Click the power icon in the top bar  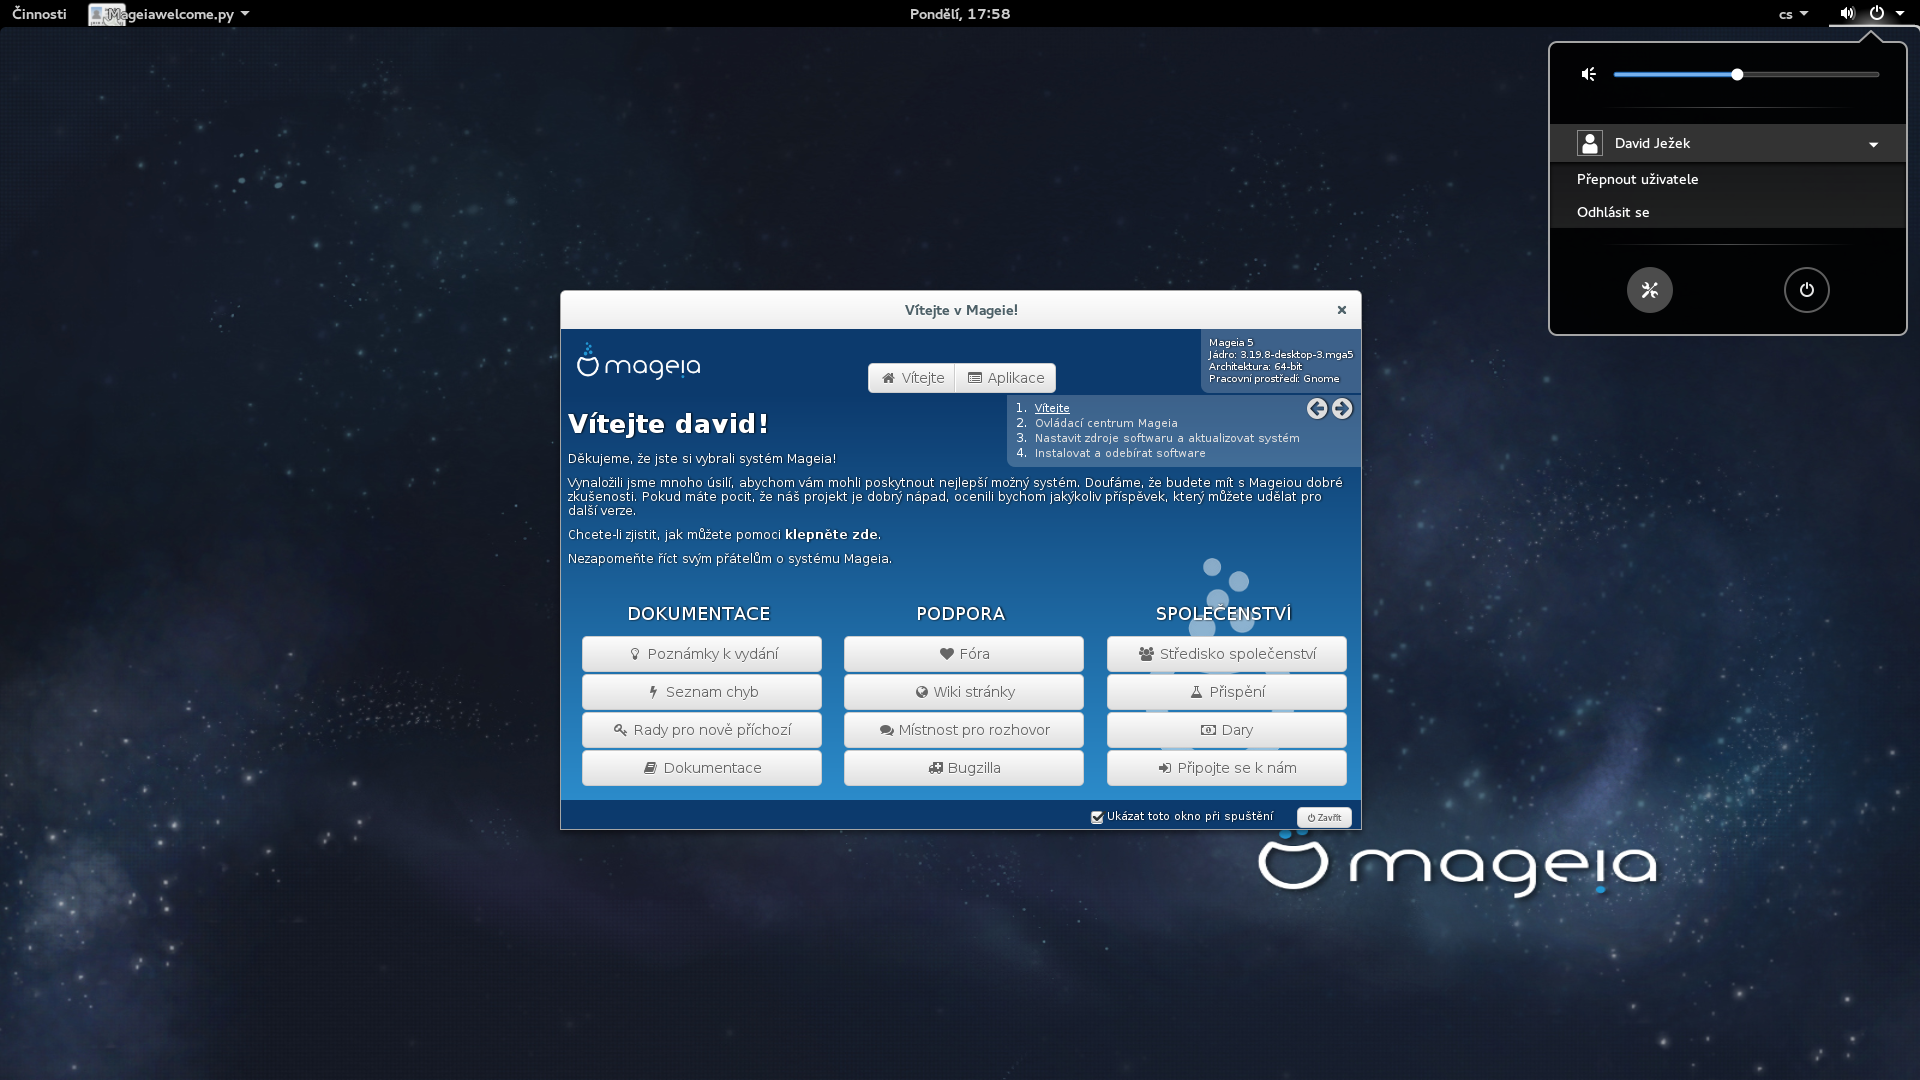tap(1877, 14)
